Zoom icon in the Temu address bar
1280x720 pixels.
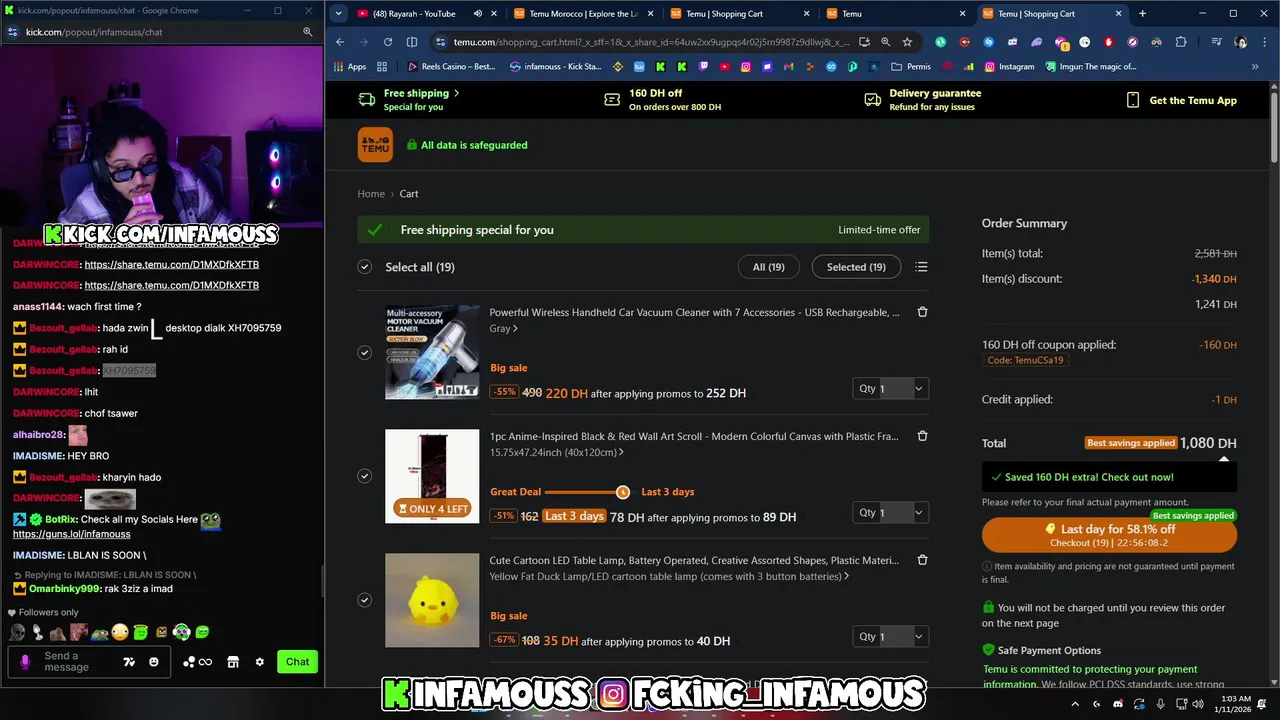tap(885, 42)
